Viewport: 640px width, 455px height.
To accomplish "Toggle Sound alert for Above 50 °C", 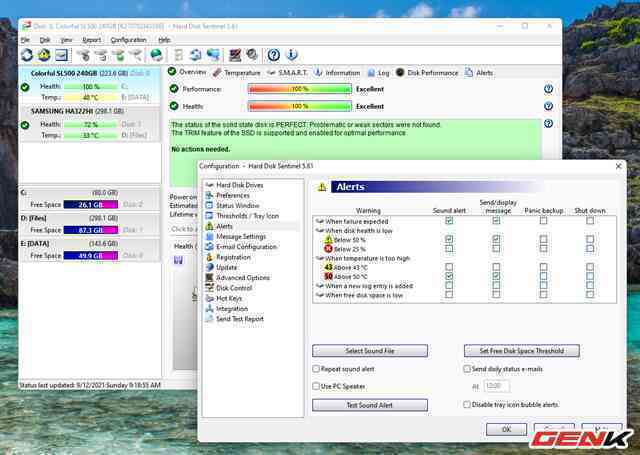I will (x=449, y=276).
